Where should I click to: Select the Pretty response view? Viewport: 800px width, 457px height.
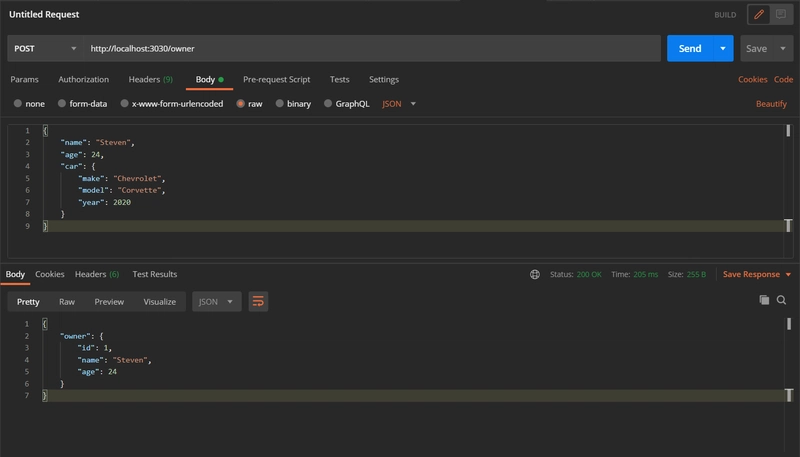pyautogui.click(x=28, y=301)
